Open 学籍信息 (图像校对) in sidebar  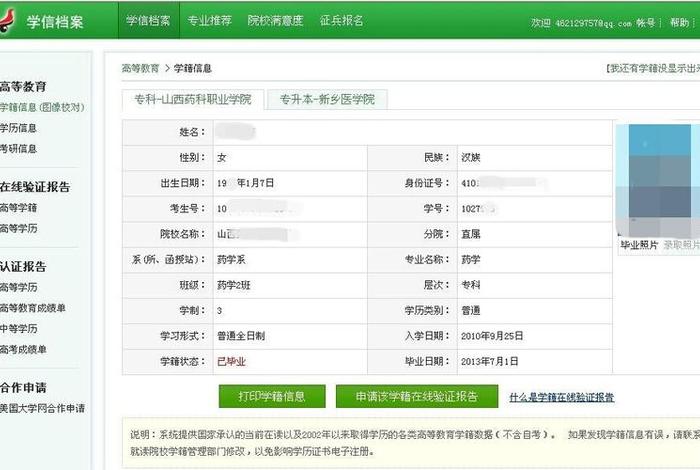[42, 107]
